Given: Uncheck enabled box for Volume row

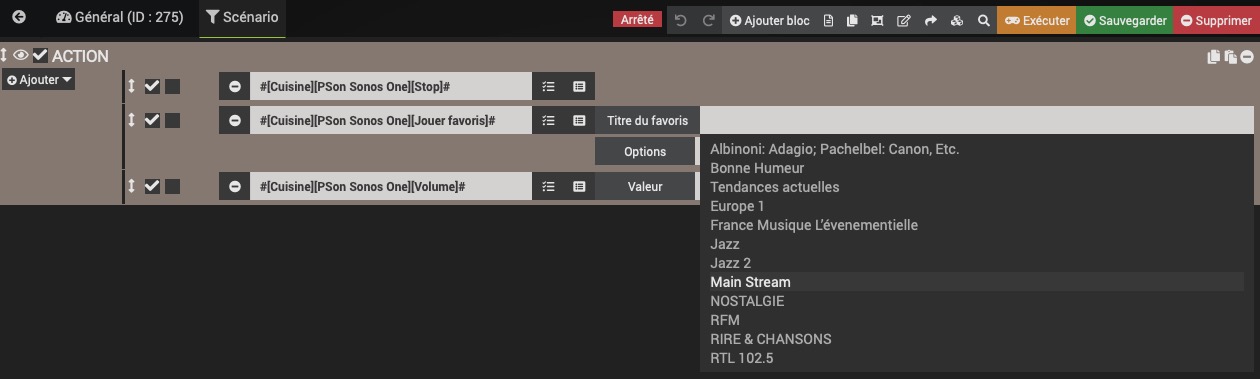Looking at the screenshot, I should click(152, 186).
